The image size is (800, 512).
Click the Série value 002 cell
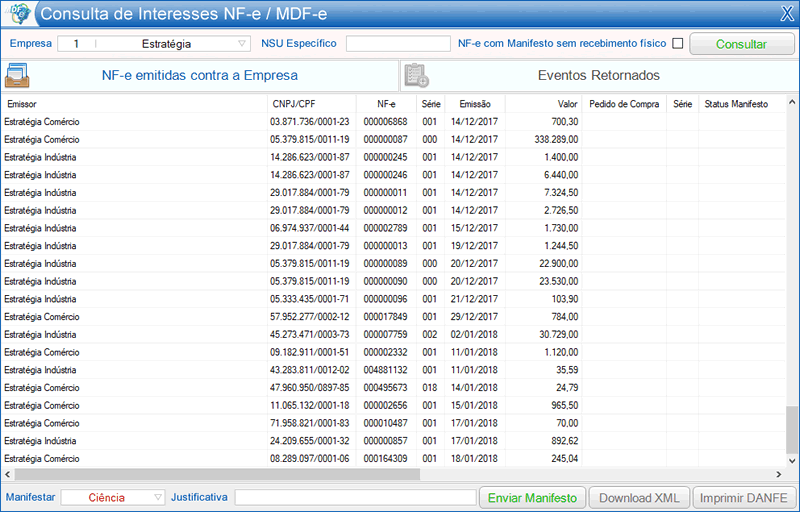tap(430, 335)
